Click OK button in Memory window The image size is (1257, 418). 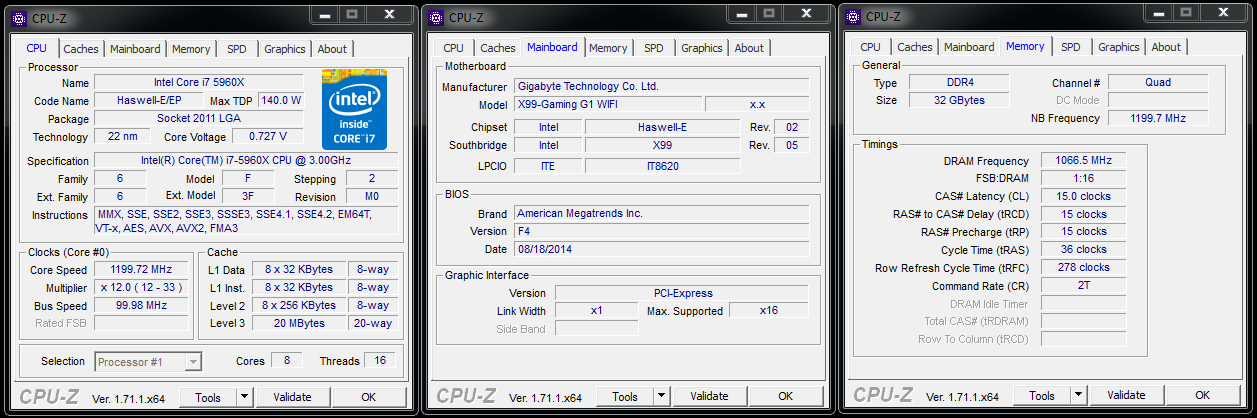pyautogui.click(x=1203, y=395)
